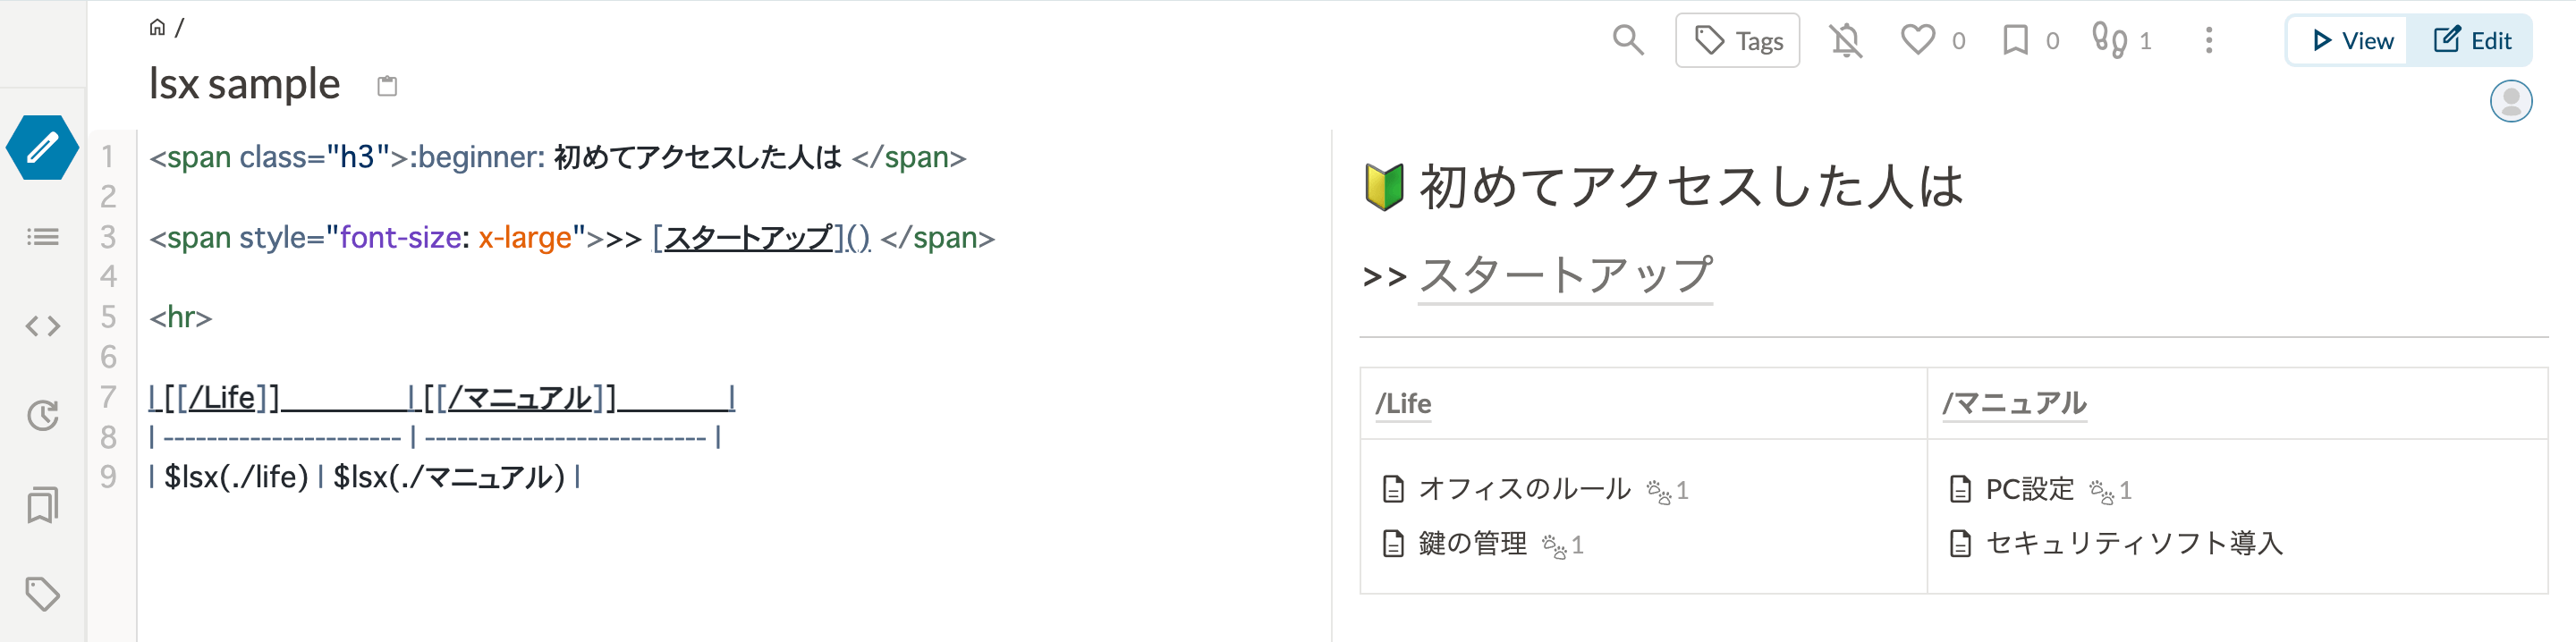Switch to View mode
The height and width of the screenshot is (642, 2576).
(x=2350, y=40)
